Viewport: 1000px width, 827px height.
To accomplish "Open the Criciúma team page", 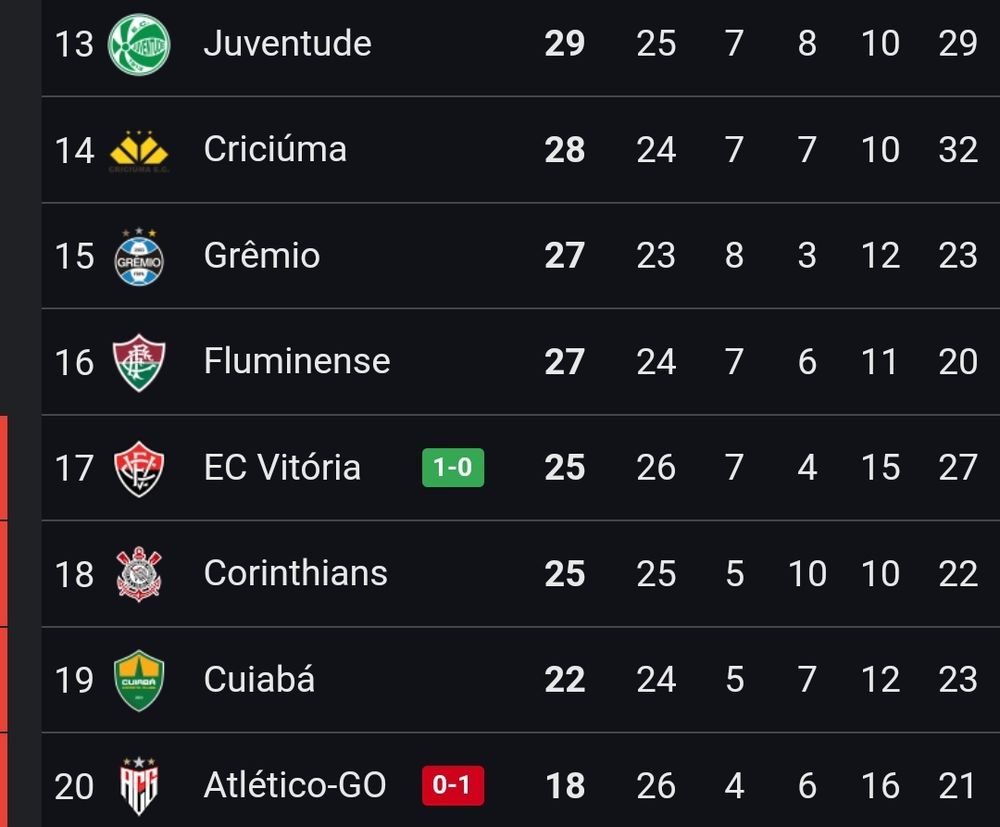I will click(x=275, y=150).
